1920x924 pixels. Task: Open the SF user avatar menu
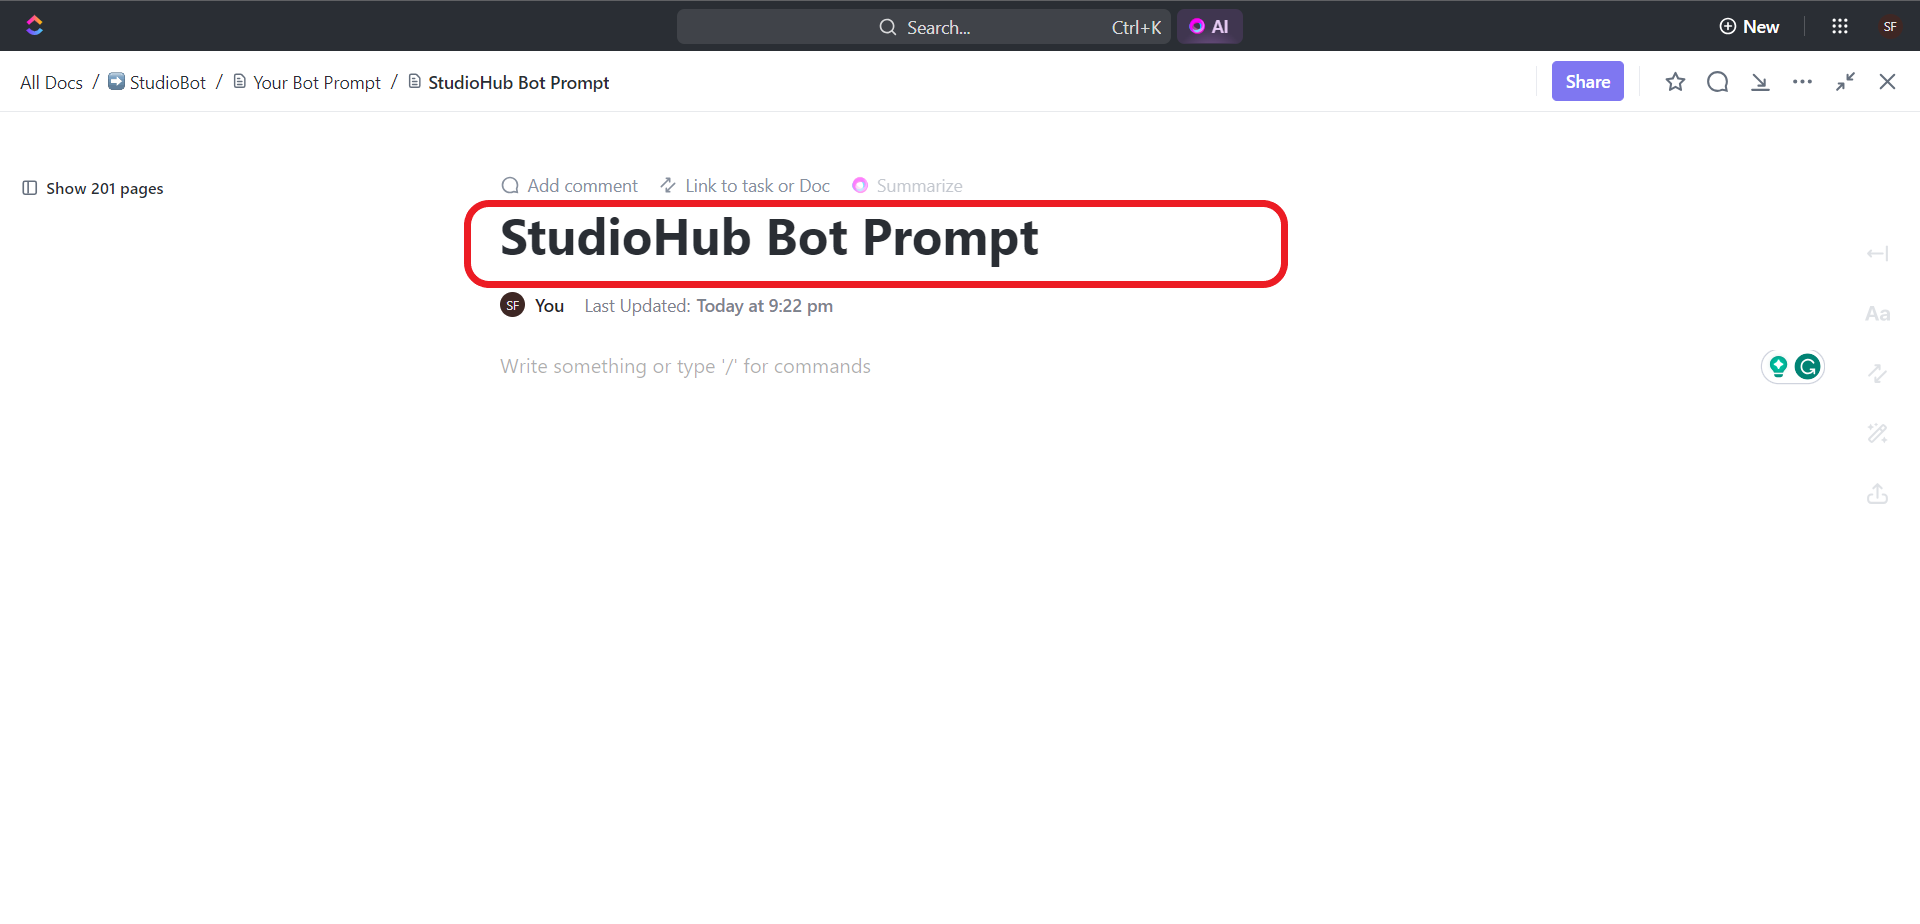(1890, 27)
